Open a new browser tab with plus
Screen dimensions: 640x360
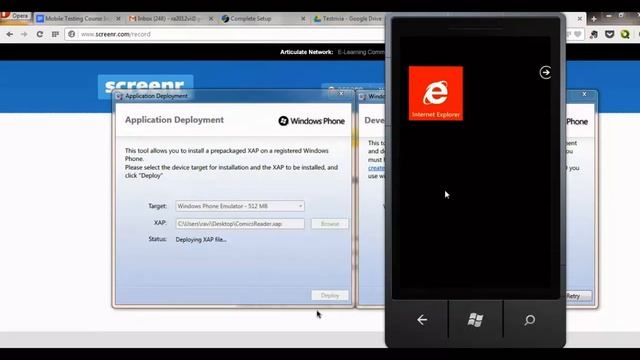coord(593,19)
